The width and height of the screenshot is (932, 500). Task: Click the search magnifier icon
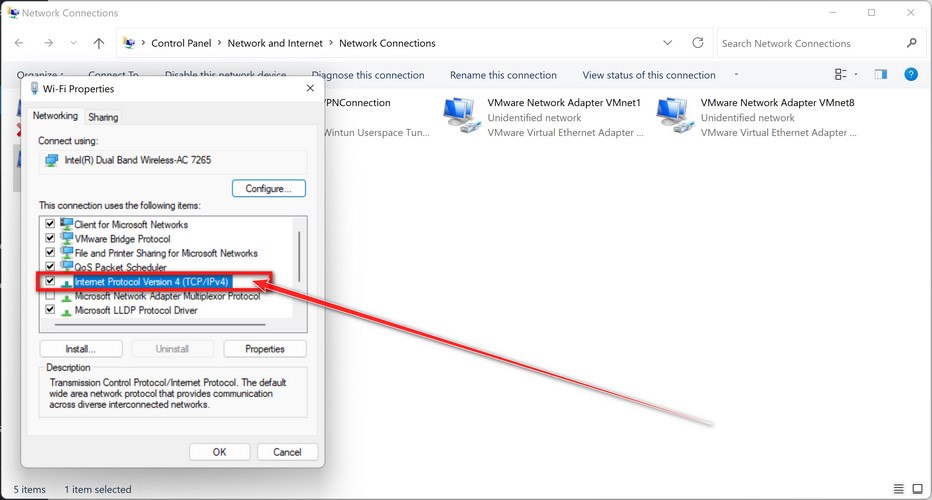911,43
